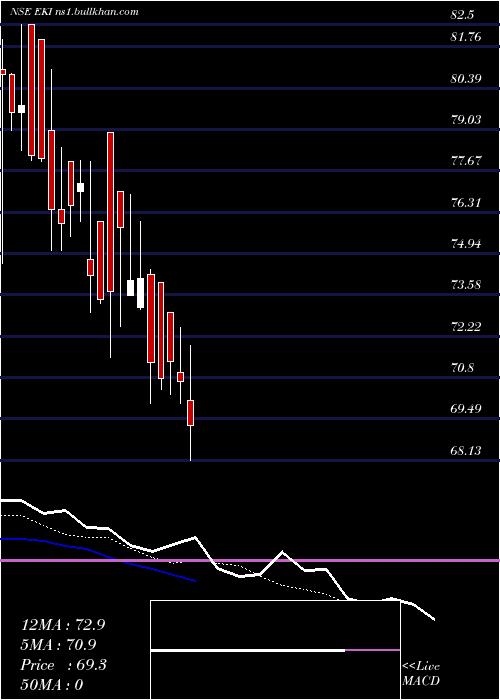The image size is (500, 700).
Task: Click the 68.13 price level label
Action: click(466, 451)
